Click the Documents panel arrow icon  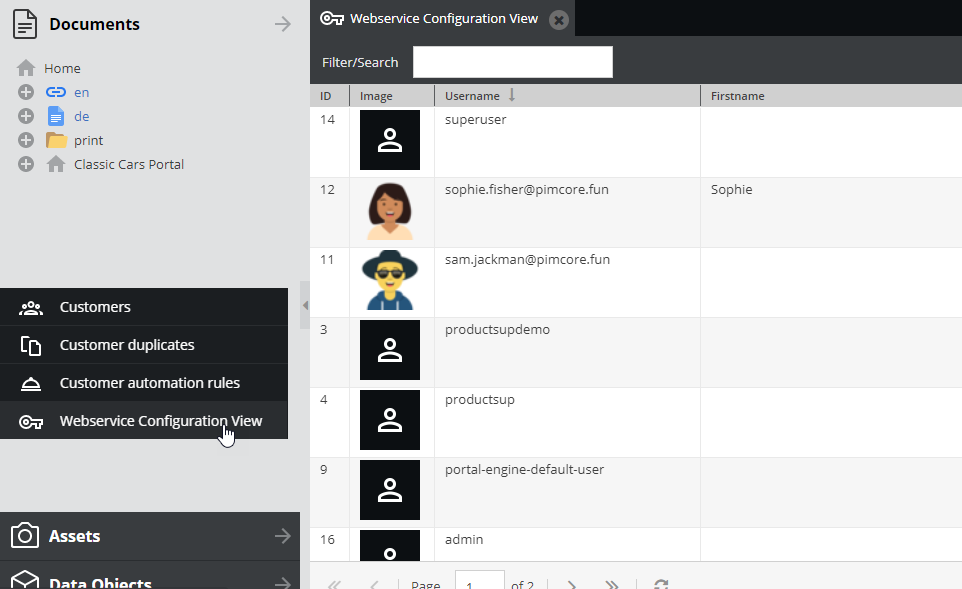click(x=283, y=24)
